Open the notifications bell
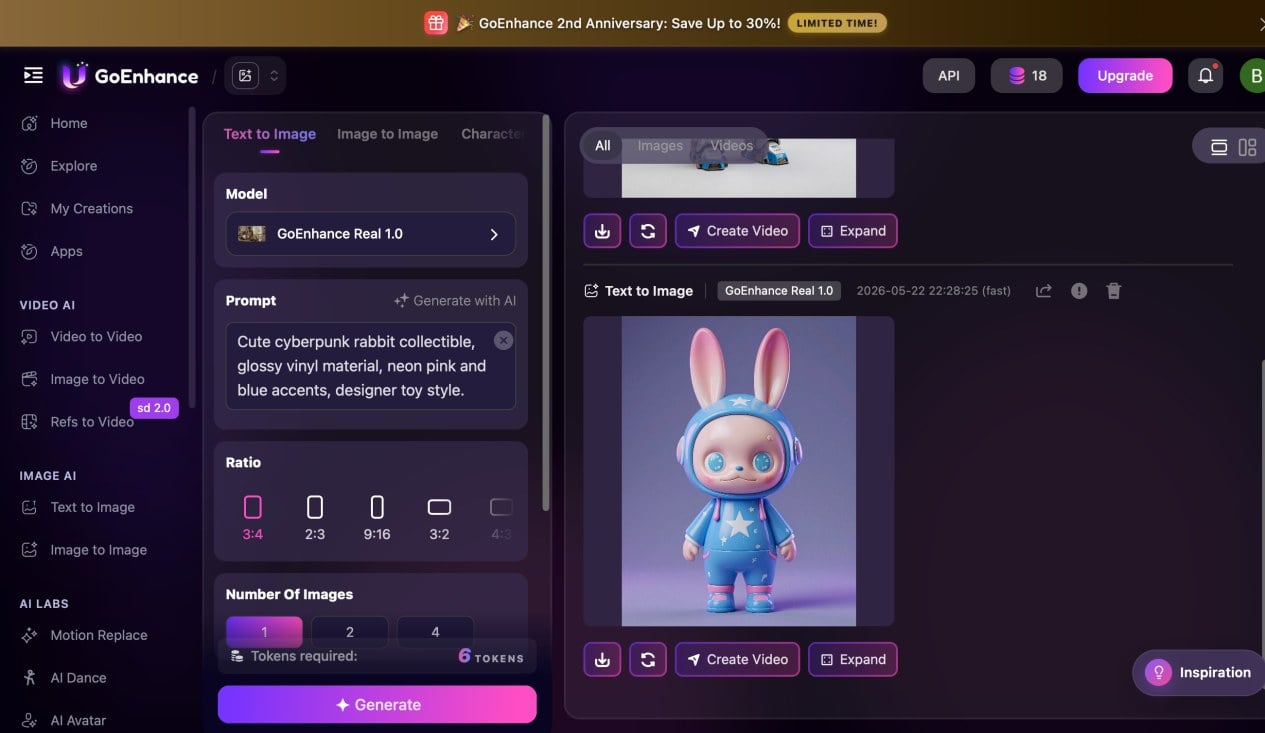The image size is (1265, 733). coord(1206,75)
